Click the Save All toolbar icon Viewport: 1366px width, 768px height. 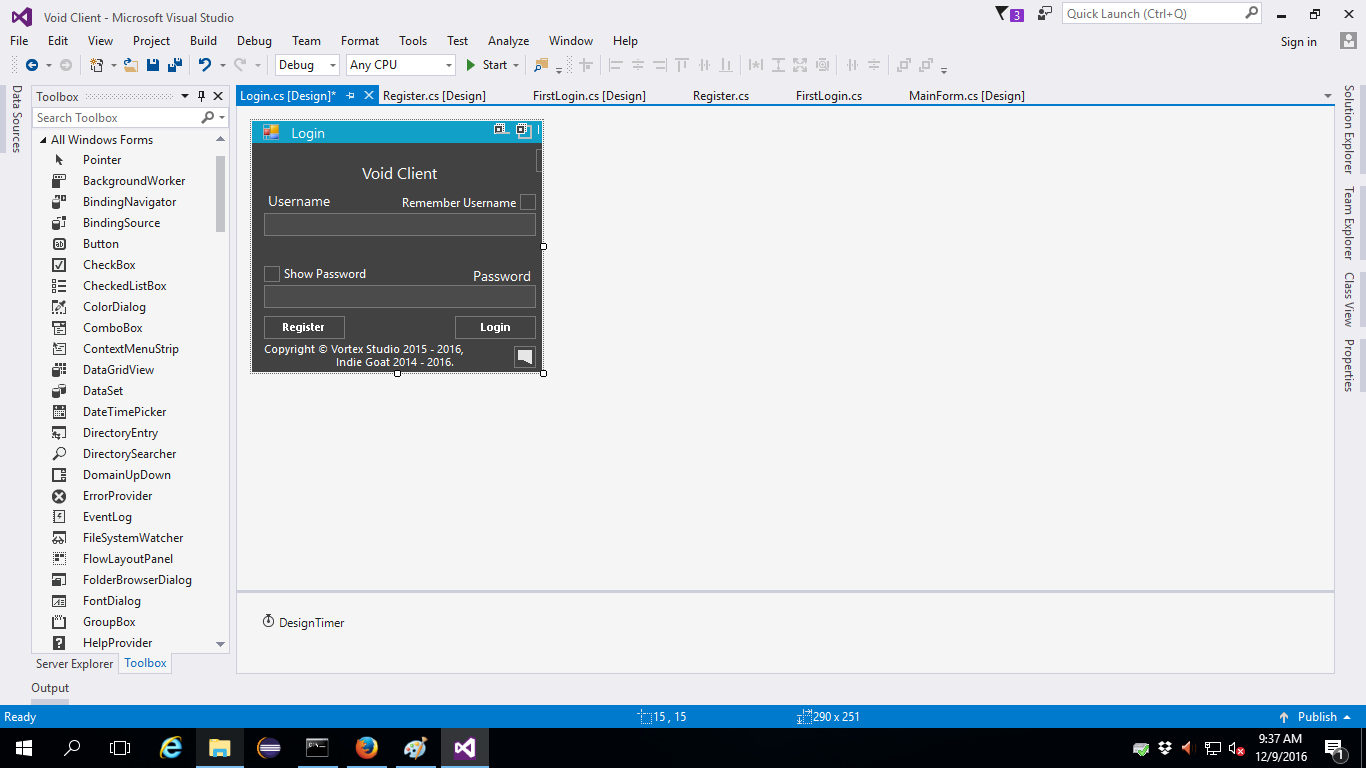(x=174, y=65)
